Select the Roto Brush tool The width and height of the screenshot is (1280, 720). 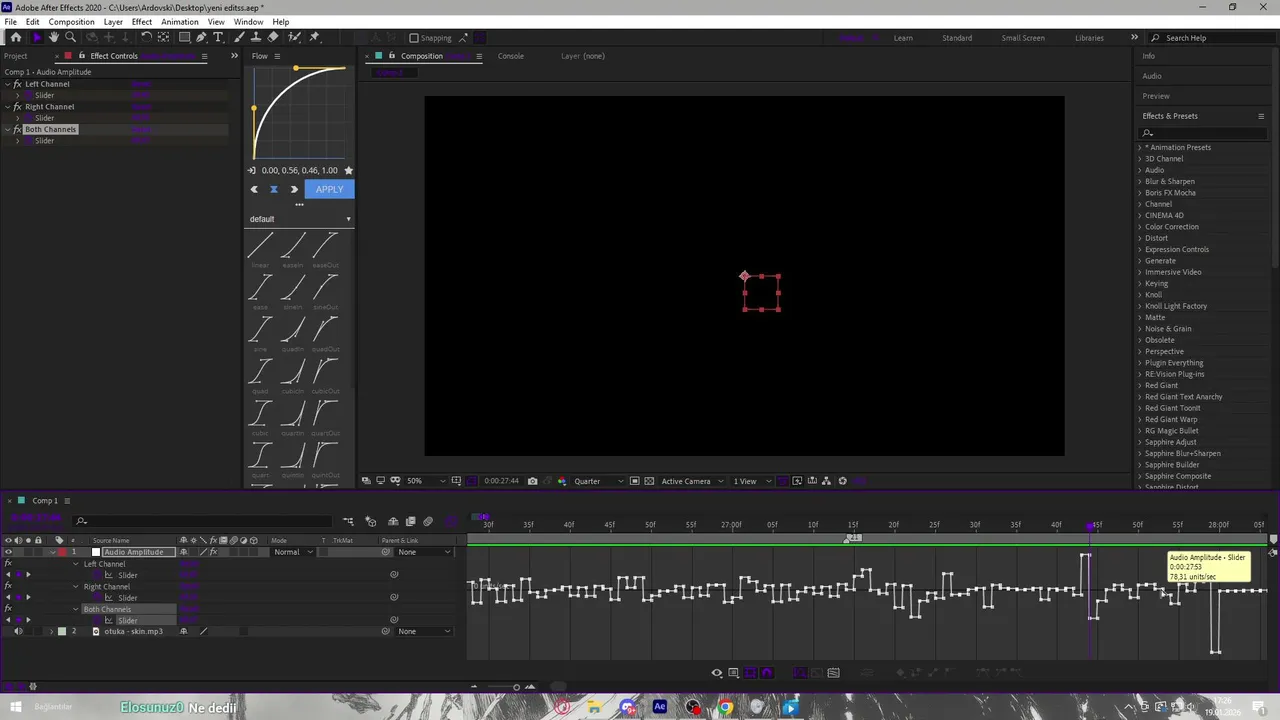[x=294, y=37]
